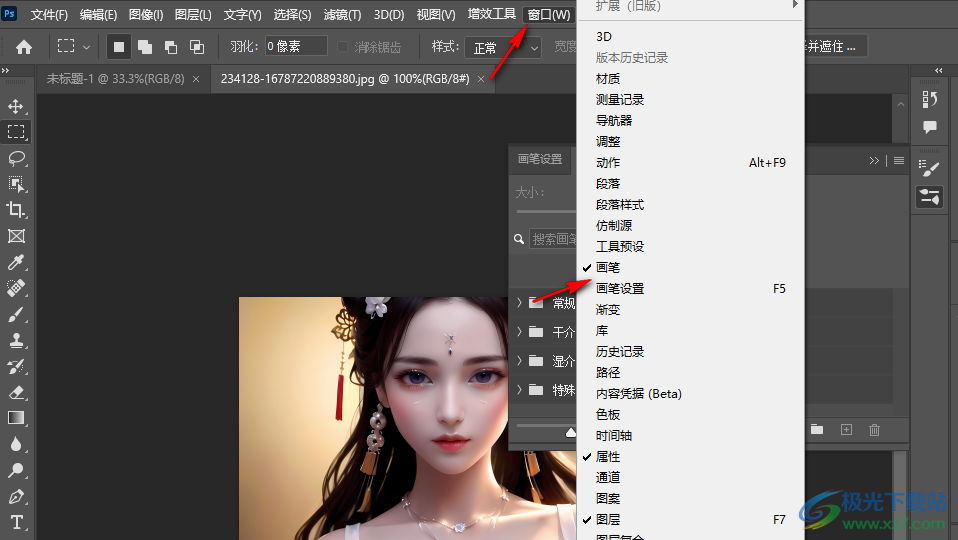Open the 文件(F) menu
The image size is (958, 540).
[49, 15]
